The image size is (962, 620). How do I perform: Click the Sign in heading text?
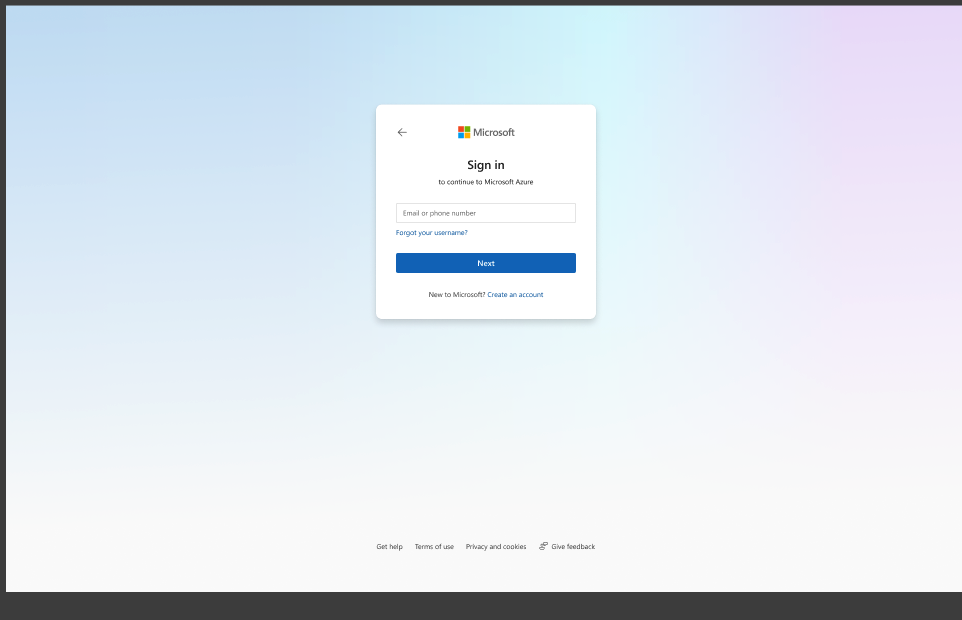[x=486, y=165]
